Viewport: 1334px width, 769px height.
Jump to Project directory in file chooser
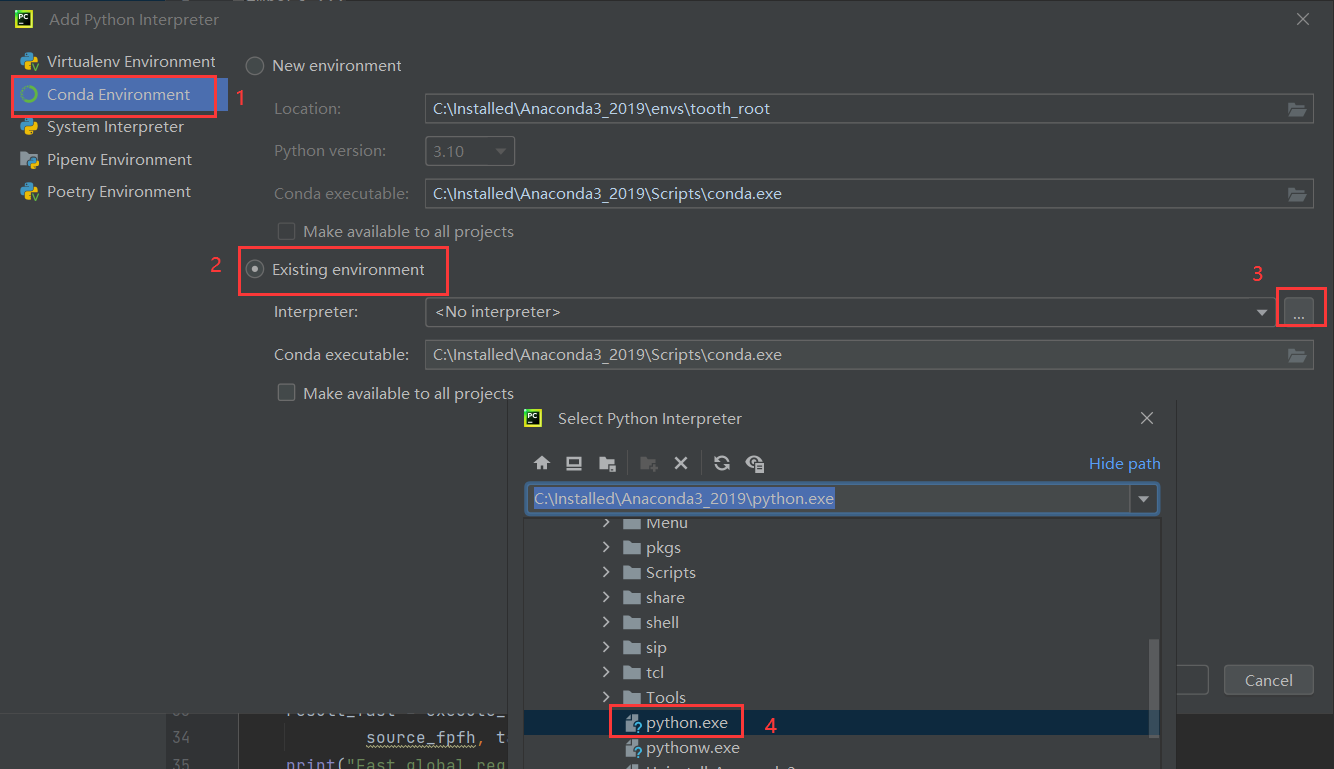point(607,463)
